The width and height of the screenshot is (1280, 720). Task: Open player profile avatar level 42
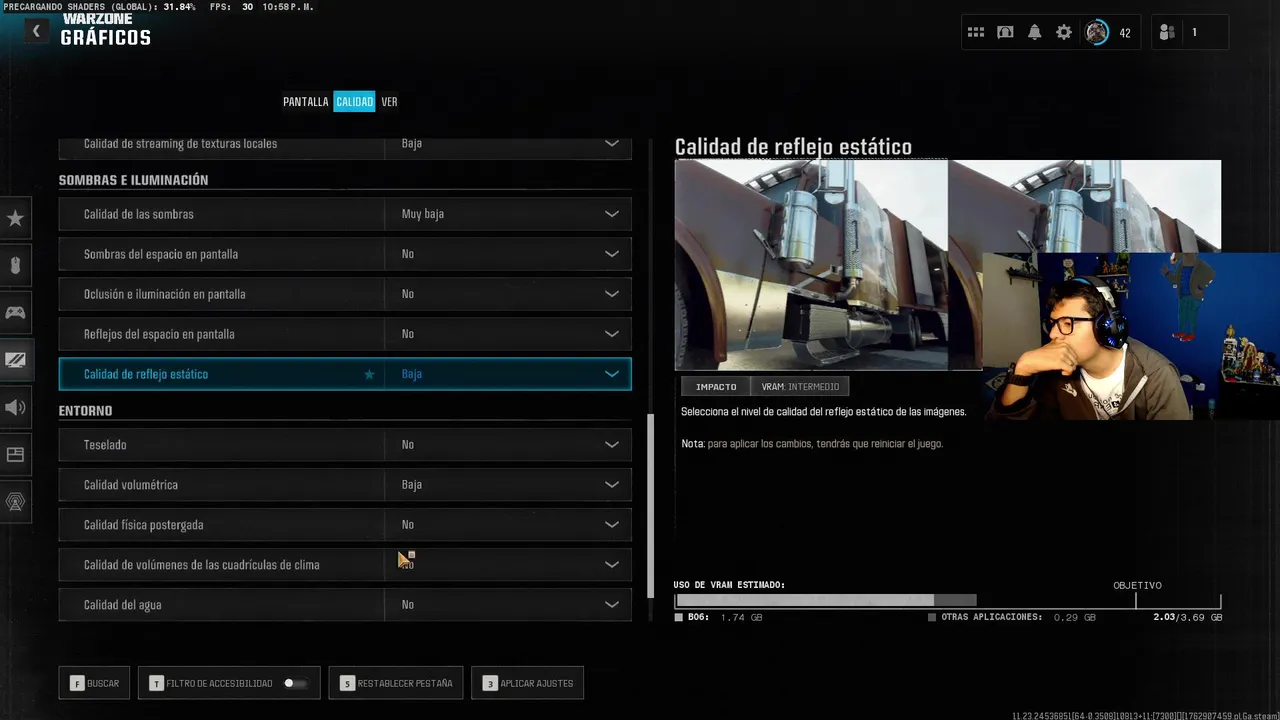coord(1097,32)
